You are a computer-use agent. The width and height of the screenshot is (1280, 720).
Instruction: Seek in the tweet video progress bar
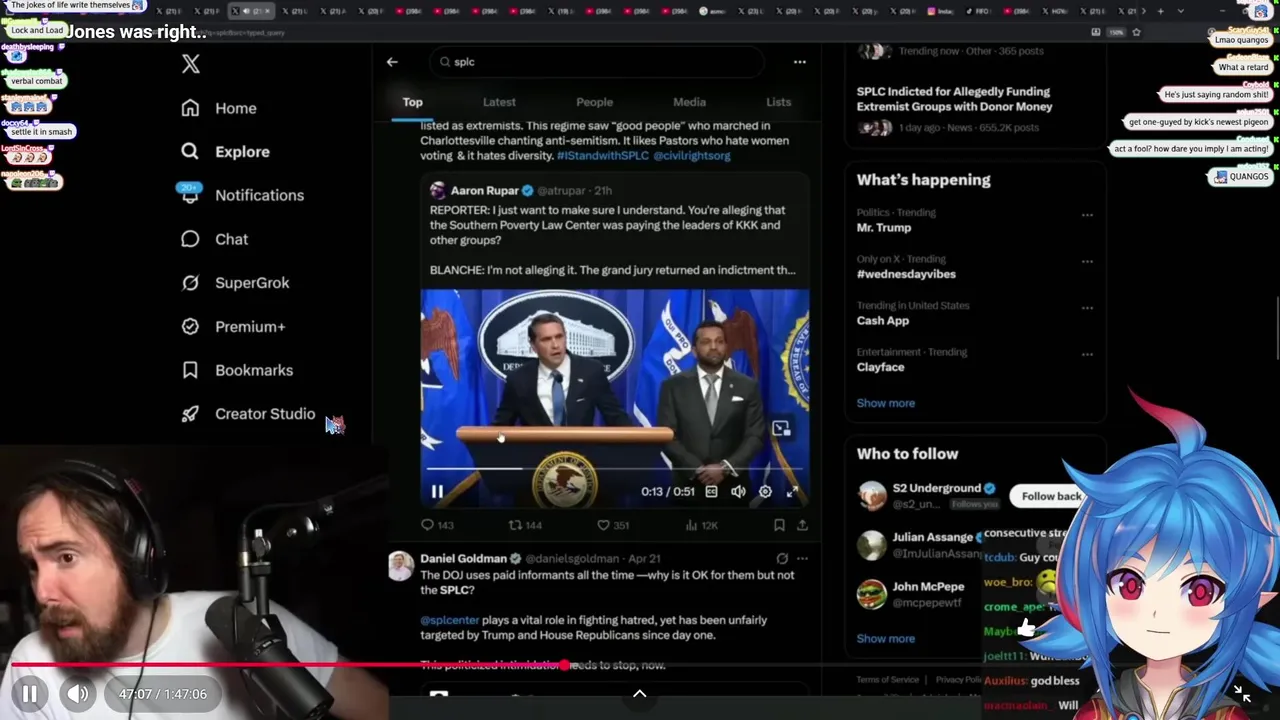[x=614, y=468]
